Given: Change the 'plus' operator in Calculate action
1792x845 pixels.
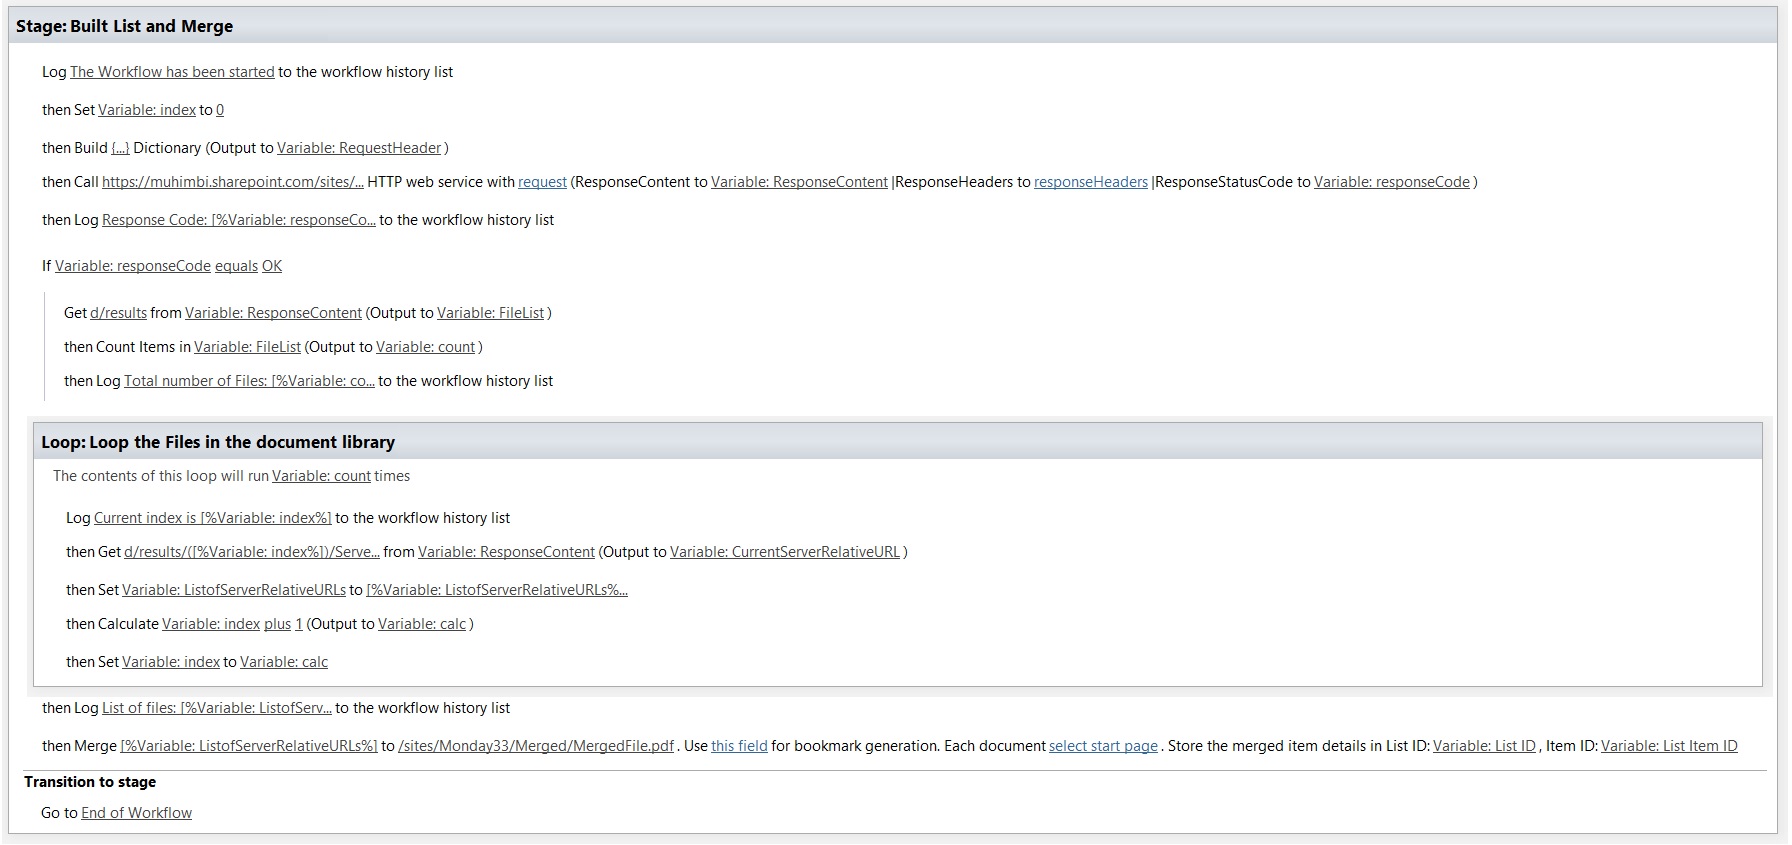Looking at the screenshot, I should coord(277,624).
